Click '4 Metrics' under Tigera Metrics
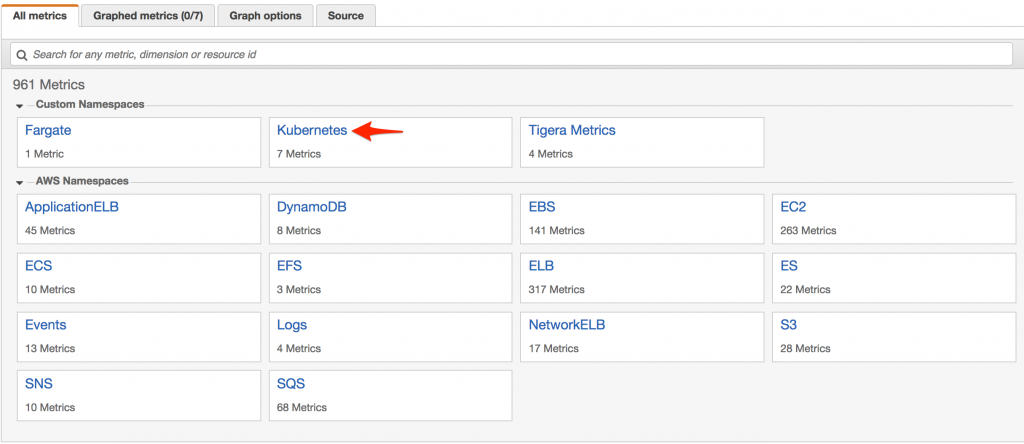This screenshot has height=444, width=1024. [551, 154]
